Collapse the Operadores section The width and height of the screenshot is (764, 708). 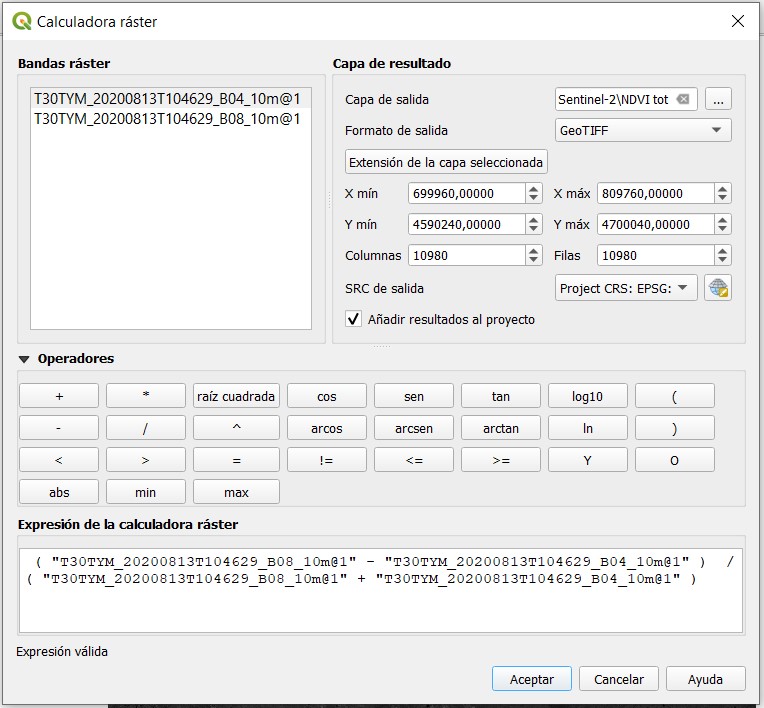[24, 359]
